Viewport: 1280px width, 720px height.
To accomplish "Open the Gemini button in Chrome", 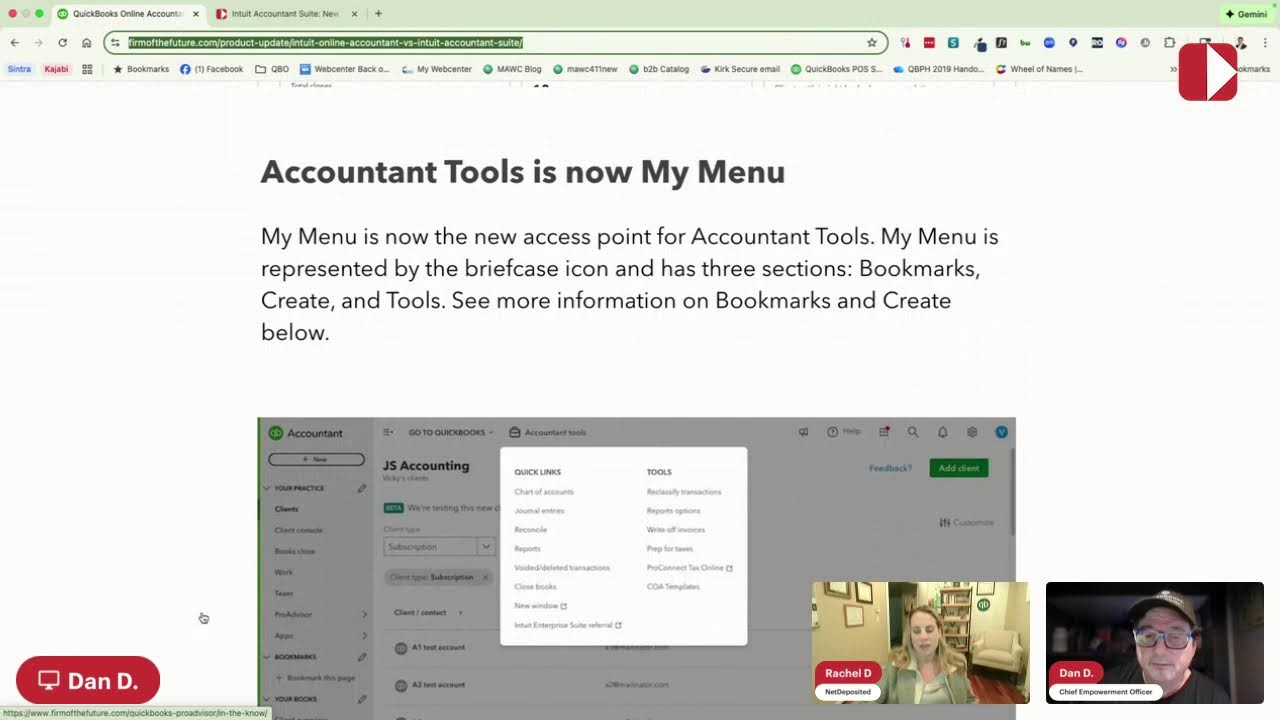I will [1246, 14].
